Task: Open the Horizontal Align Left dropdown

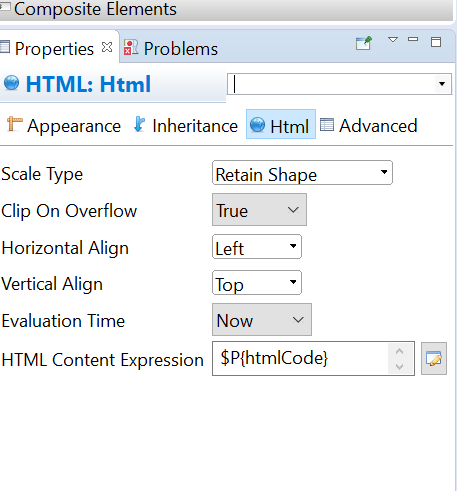Action: pos(257,247)
